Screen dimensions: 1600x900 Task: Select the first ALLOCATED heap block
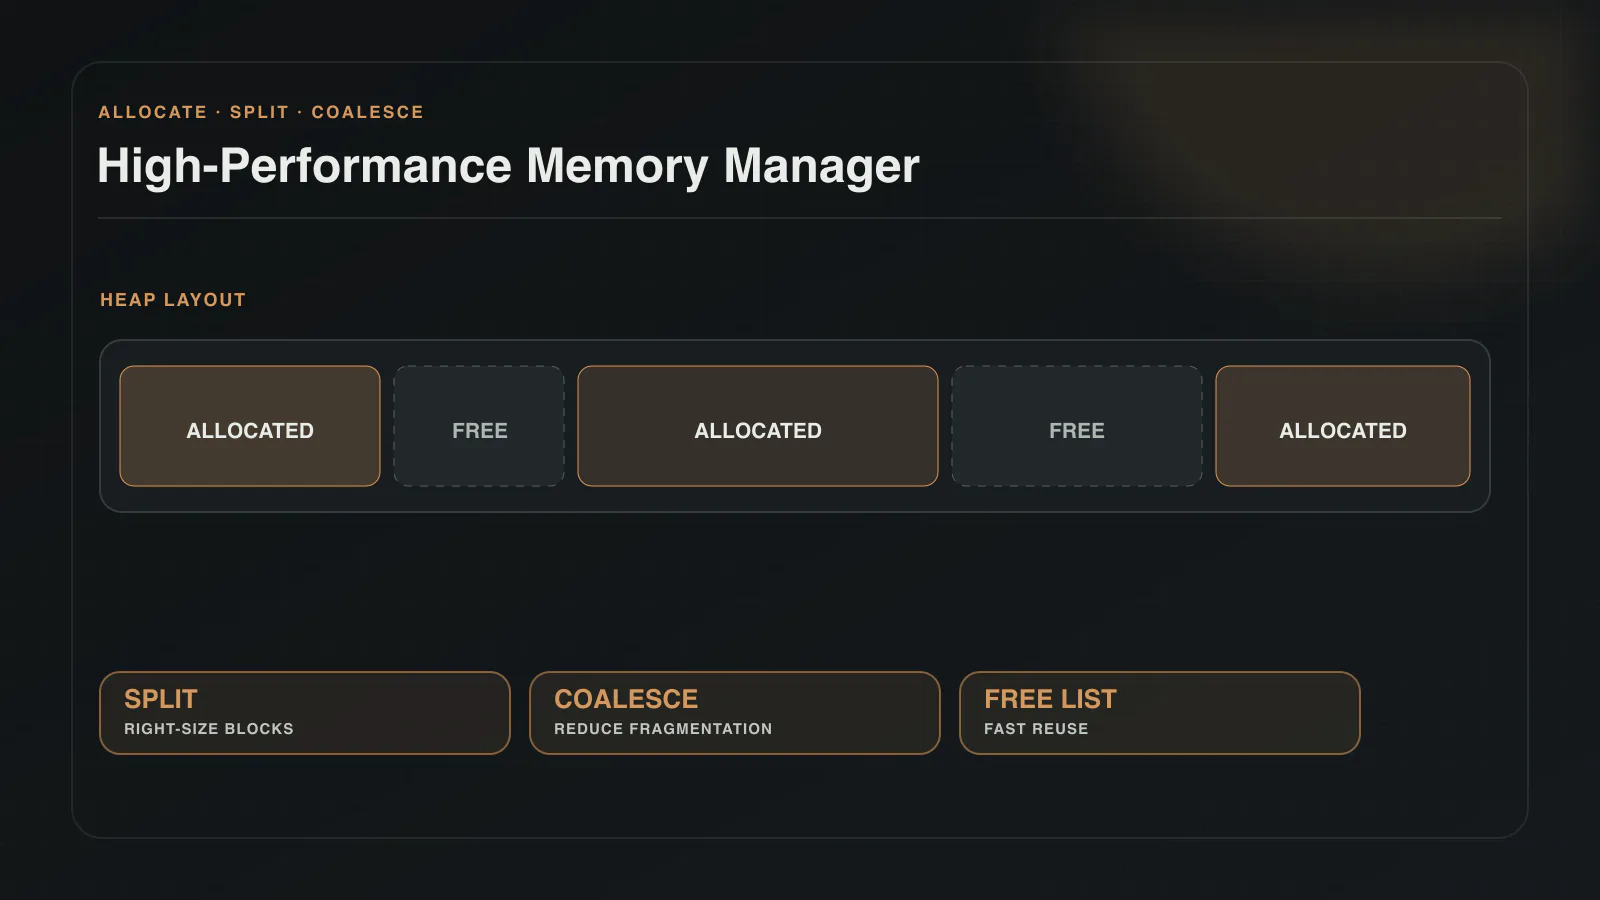pyautogui.click(x=250, y=426)
